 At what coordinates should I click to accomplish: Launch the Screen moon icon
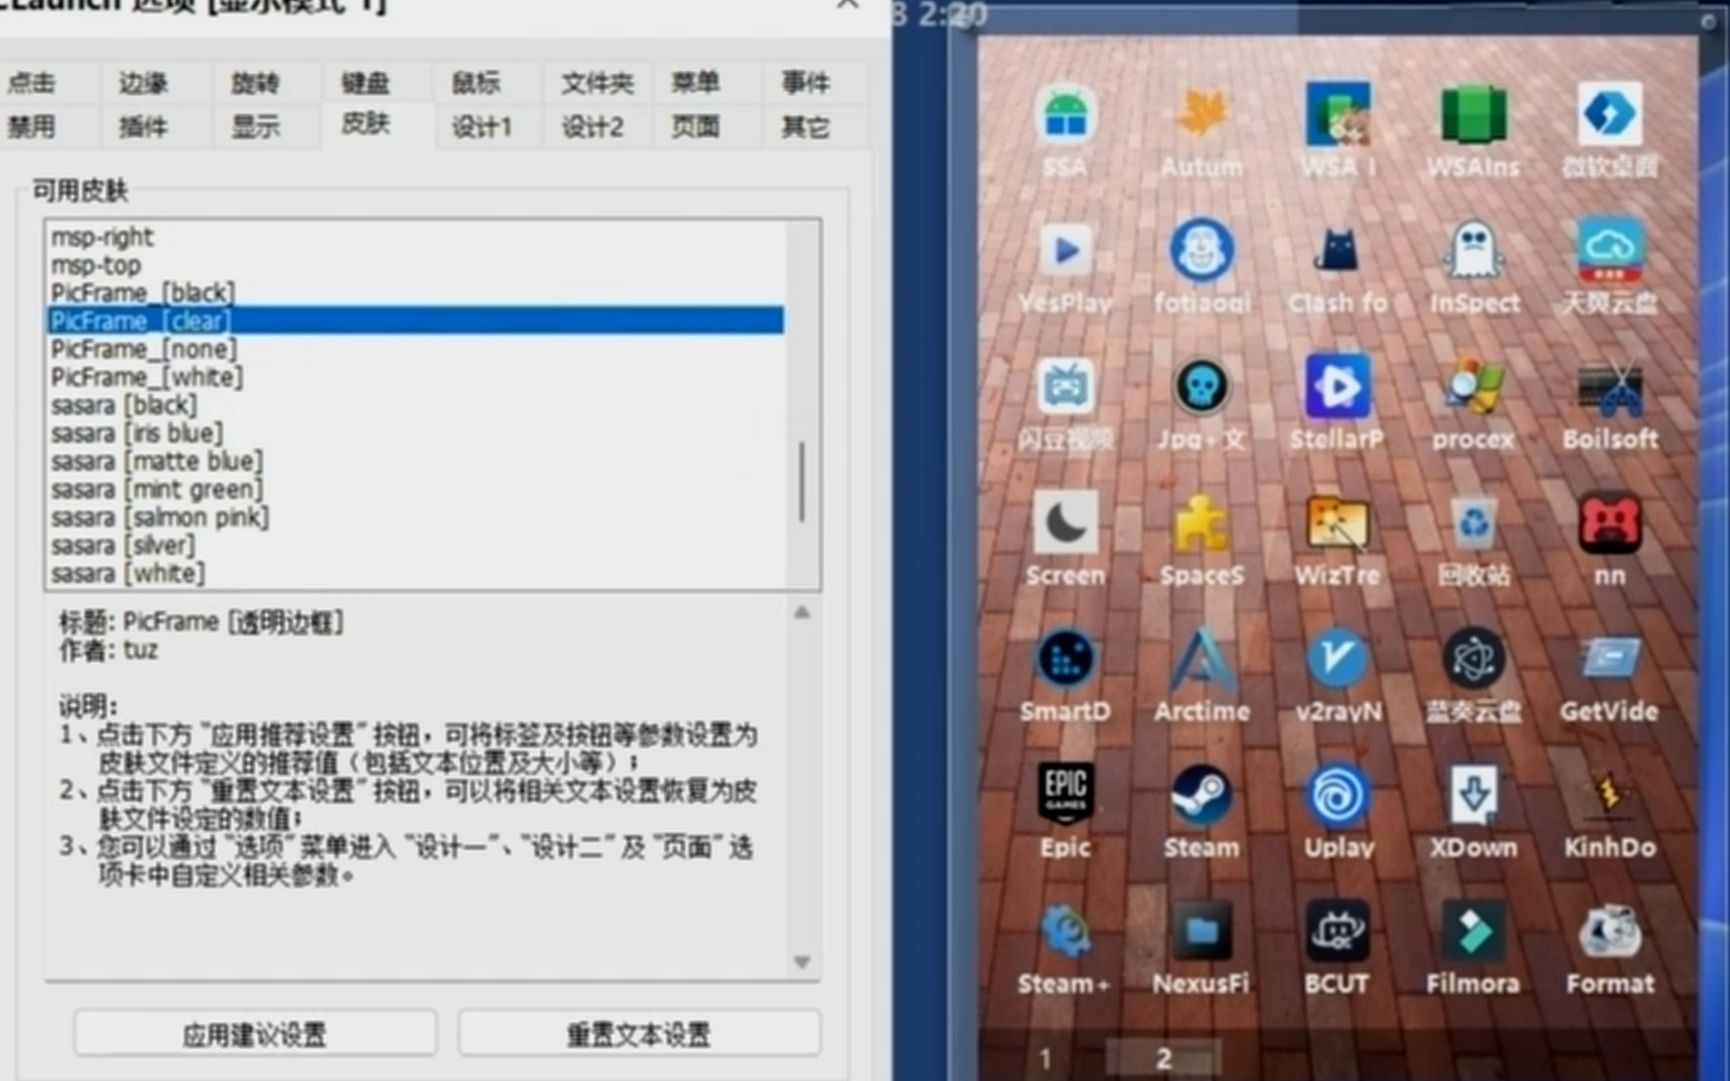coord(1065,522)
